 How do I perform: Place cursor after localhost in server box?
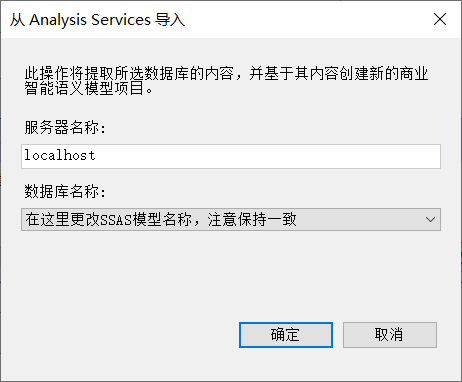pyautogui.click(x=97, y=156)
